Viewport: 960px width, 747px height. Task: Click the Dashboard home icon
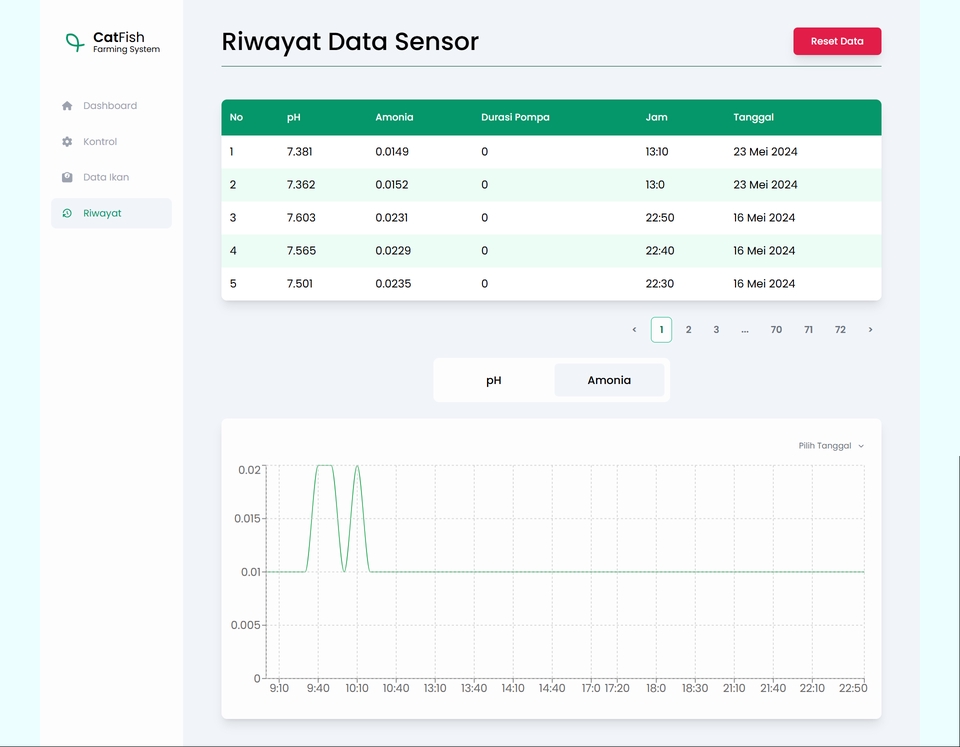click(67, 106)
